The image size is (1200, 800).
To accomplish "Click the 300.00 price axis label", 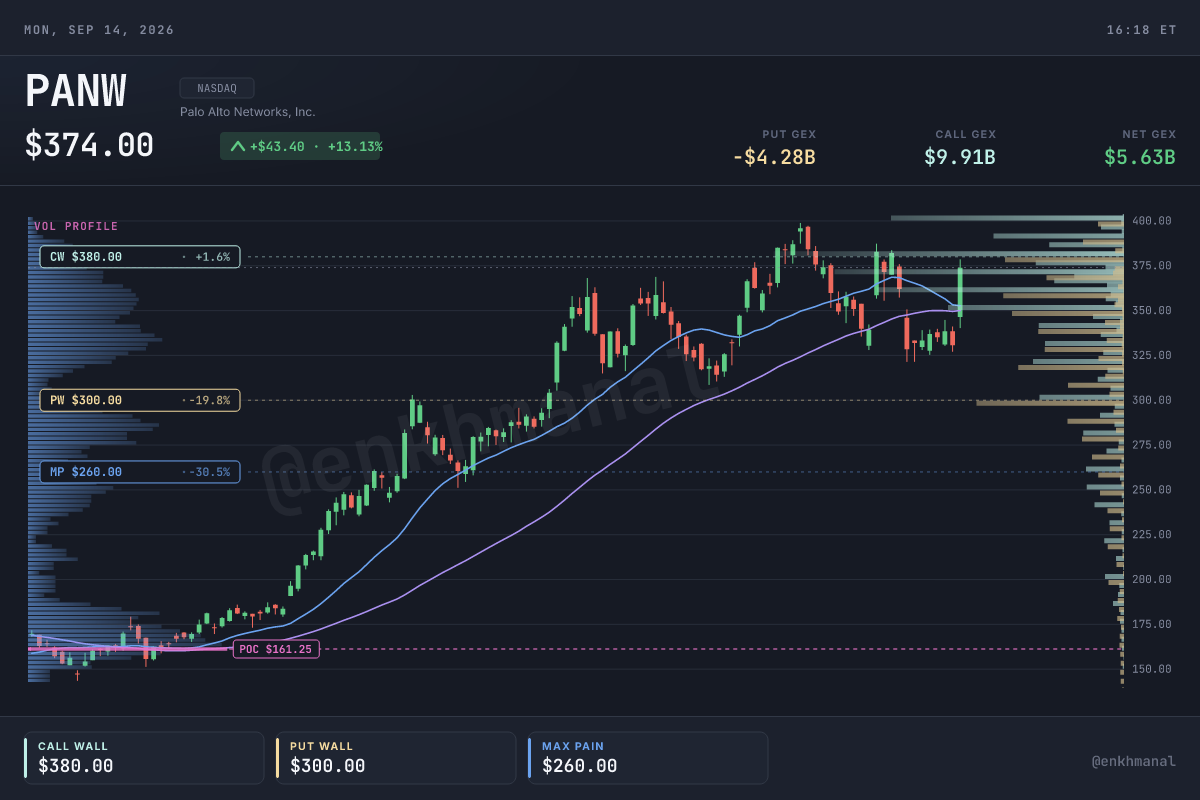I will [1152, 400].
